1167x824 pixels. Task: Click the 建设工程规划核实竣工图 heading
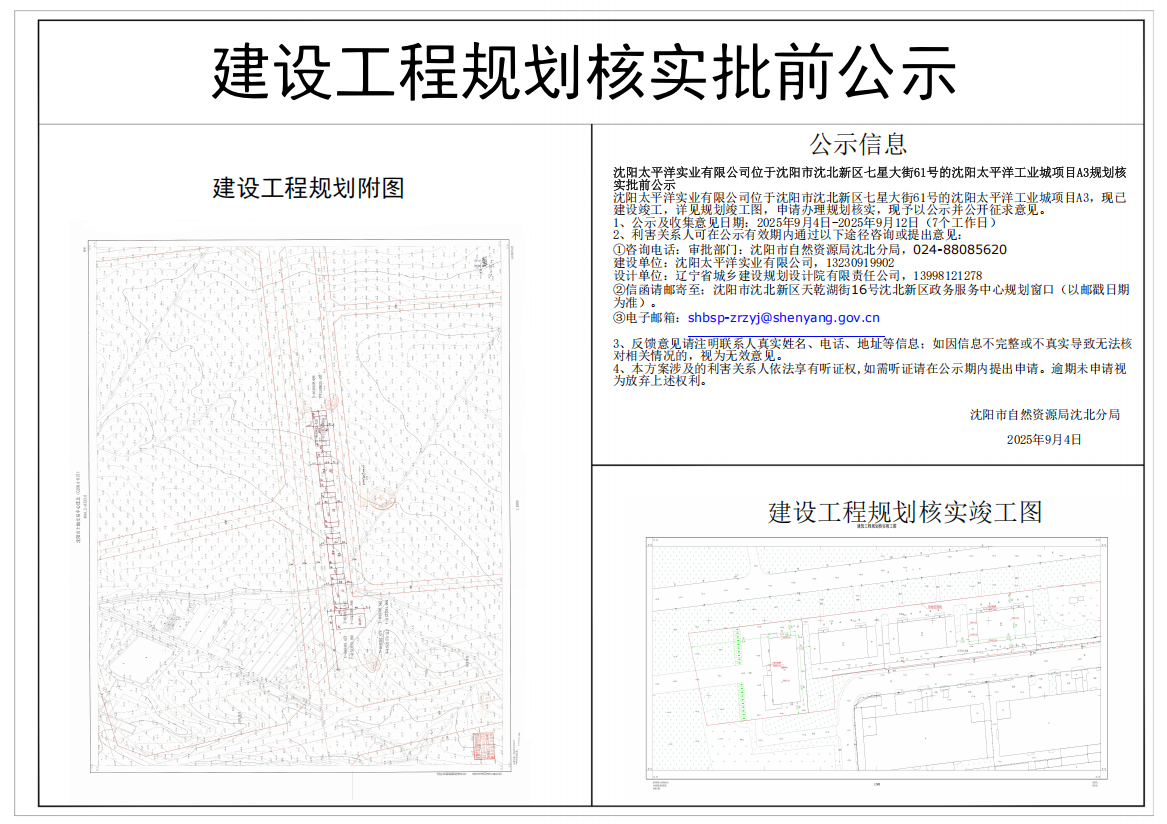[905, 512]
